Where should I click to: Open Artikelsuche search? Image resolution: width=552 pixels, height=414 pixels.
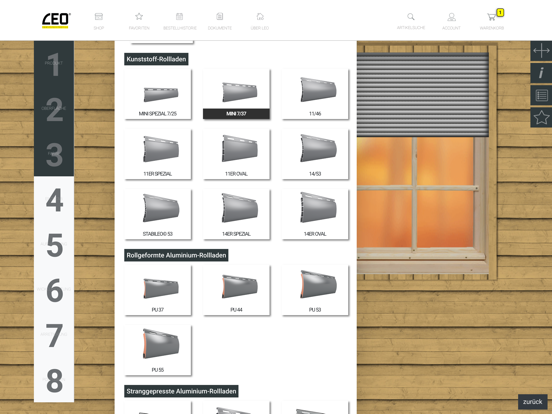click(x=411, y=21)
